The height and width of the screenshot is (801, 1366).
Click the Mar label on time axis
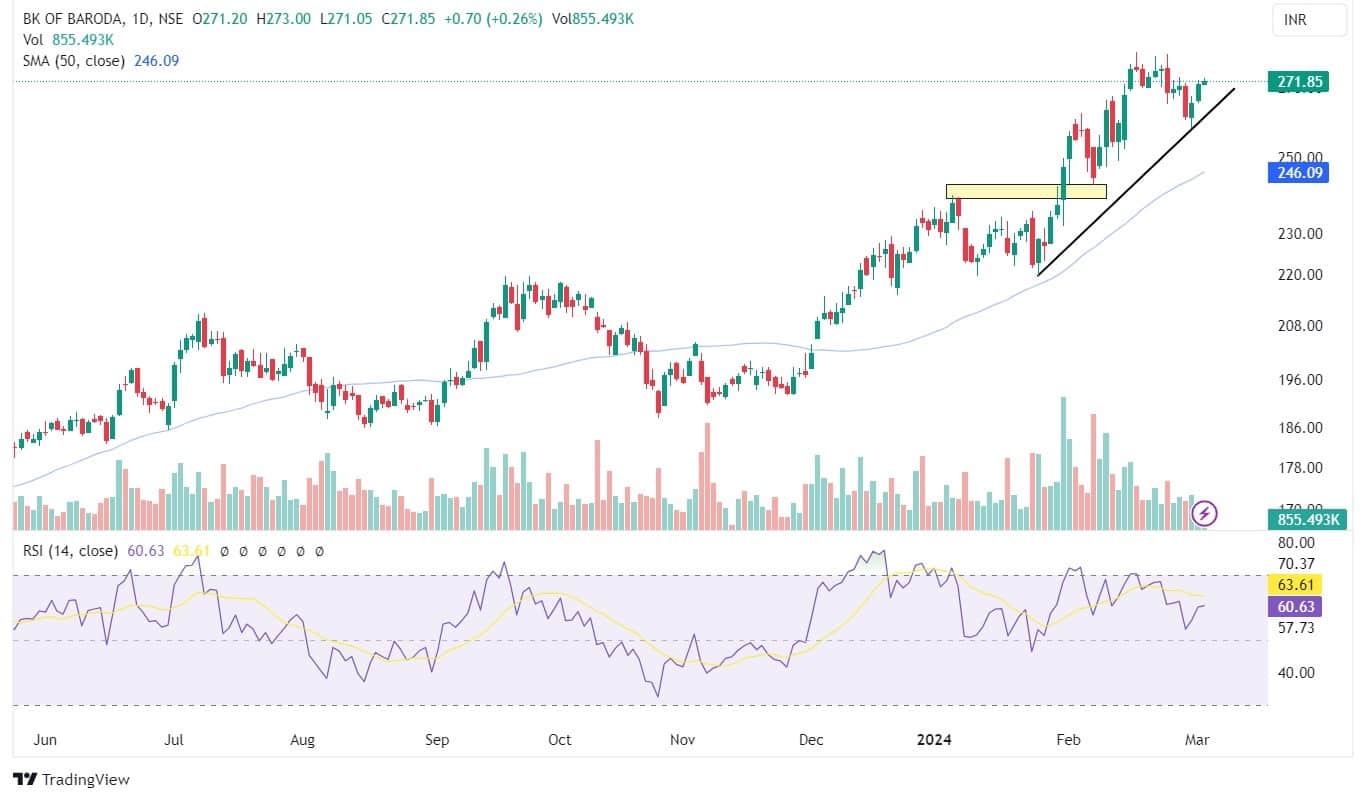point(1197,740)
